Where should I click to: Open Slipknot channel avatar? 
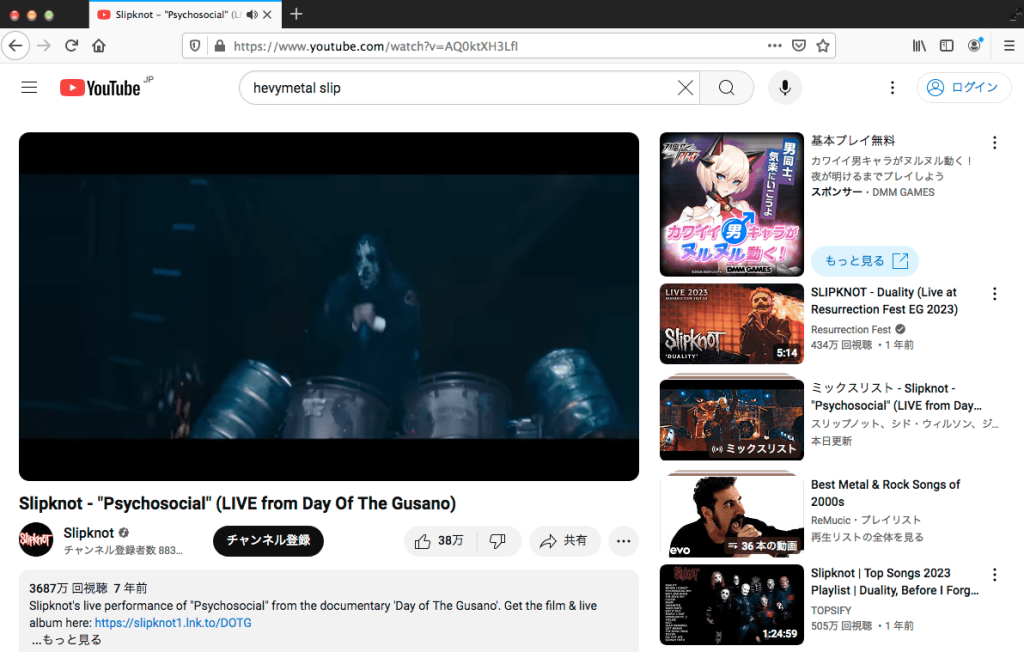36,540
